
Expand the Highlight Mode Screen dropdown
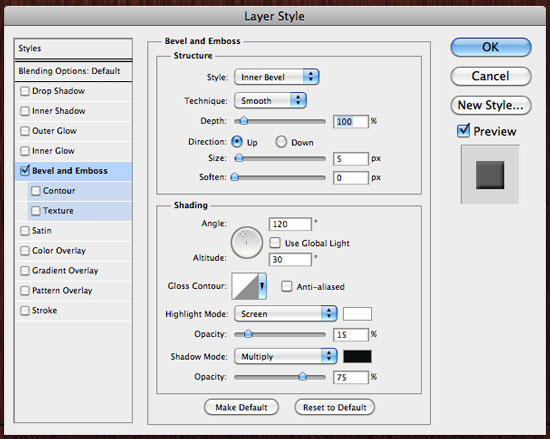286,313
